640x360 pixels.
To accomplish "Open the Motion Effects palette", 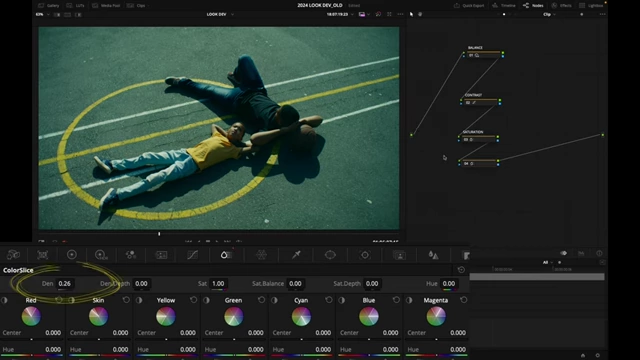I will [162, 255].
